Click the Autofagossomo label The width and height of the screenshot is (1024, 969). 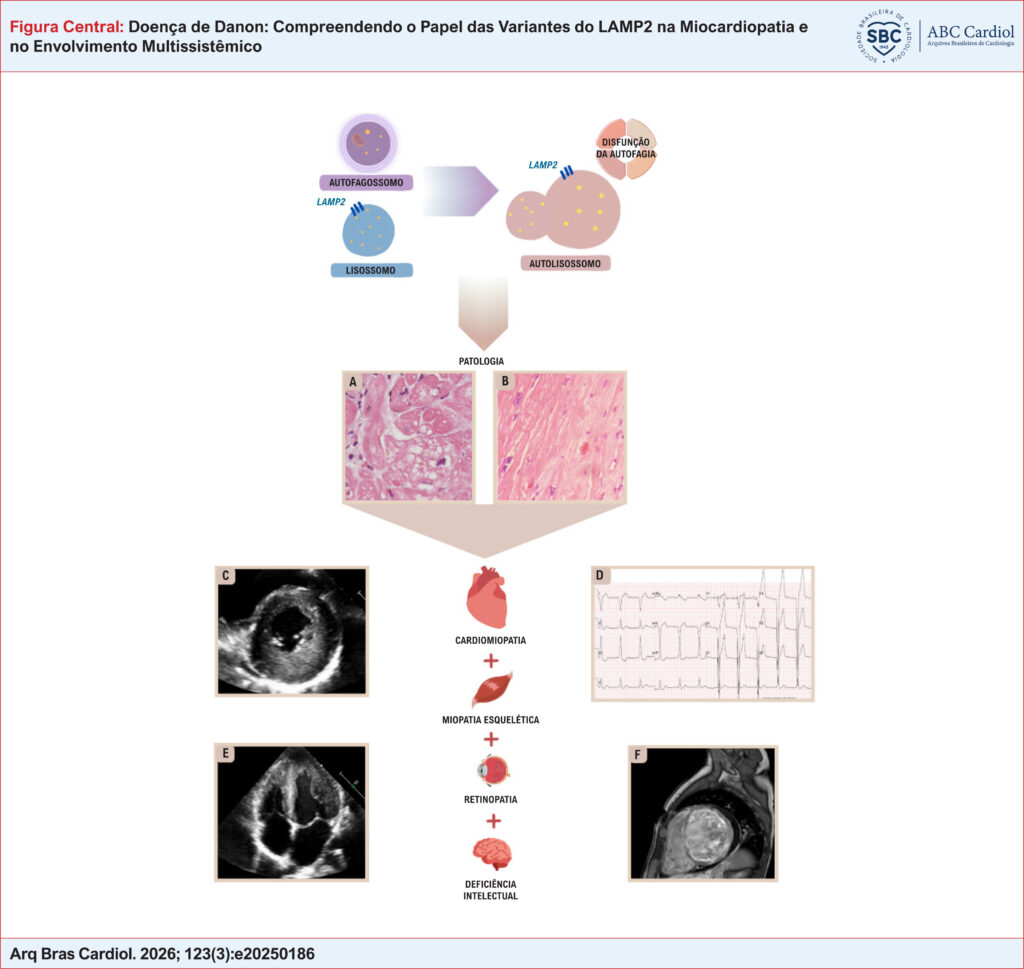[x=366, y=183]
